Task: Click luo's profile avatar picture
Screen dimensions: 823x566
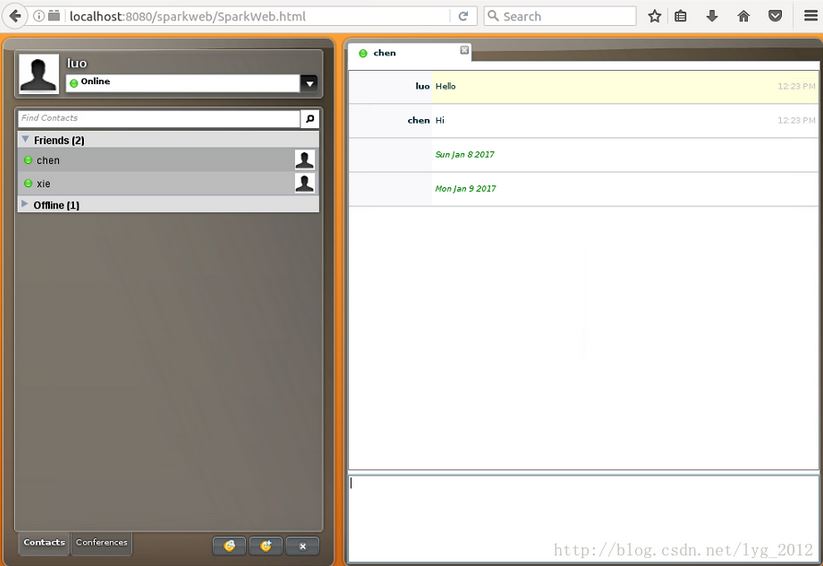Action: click(39, 74)
